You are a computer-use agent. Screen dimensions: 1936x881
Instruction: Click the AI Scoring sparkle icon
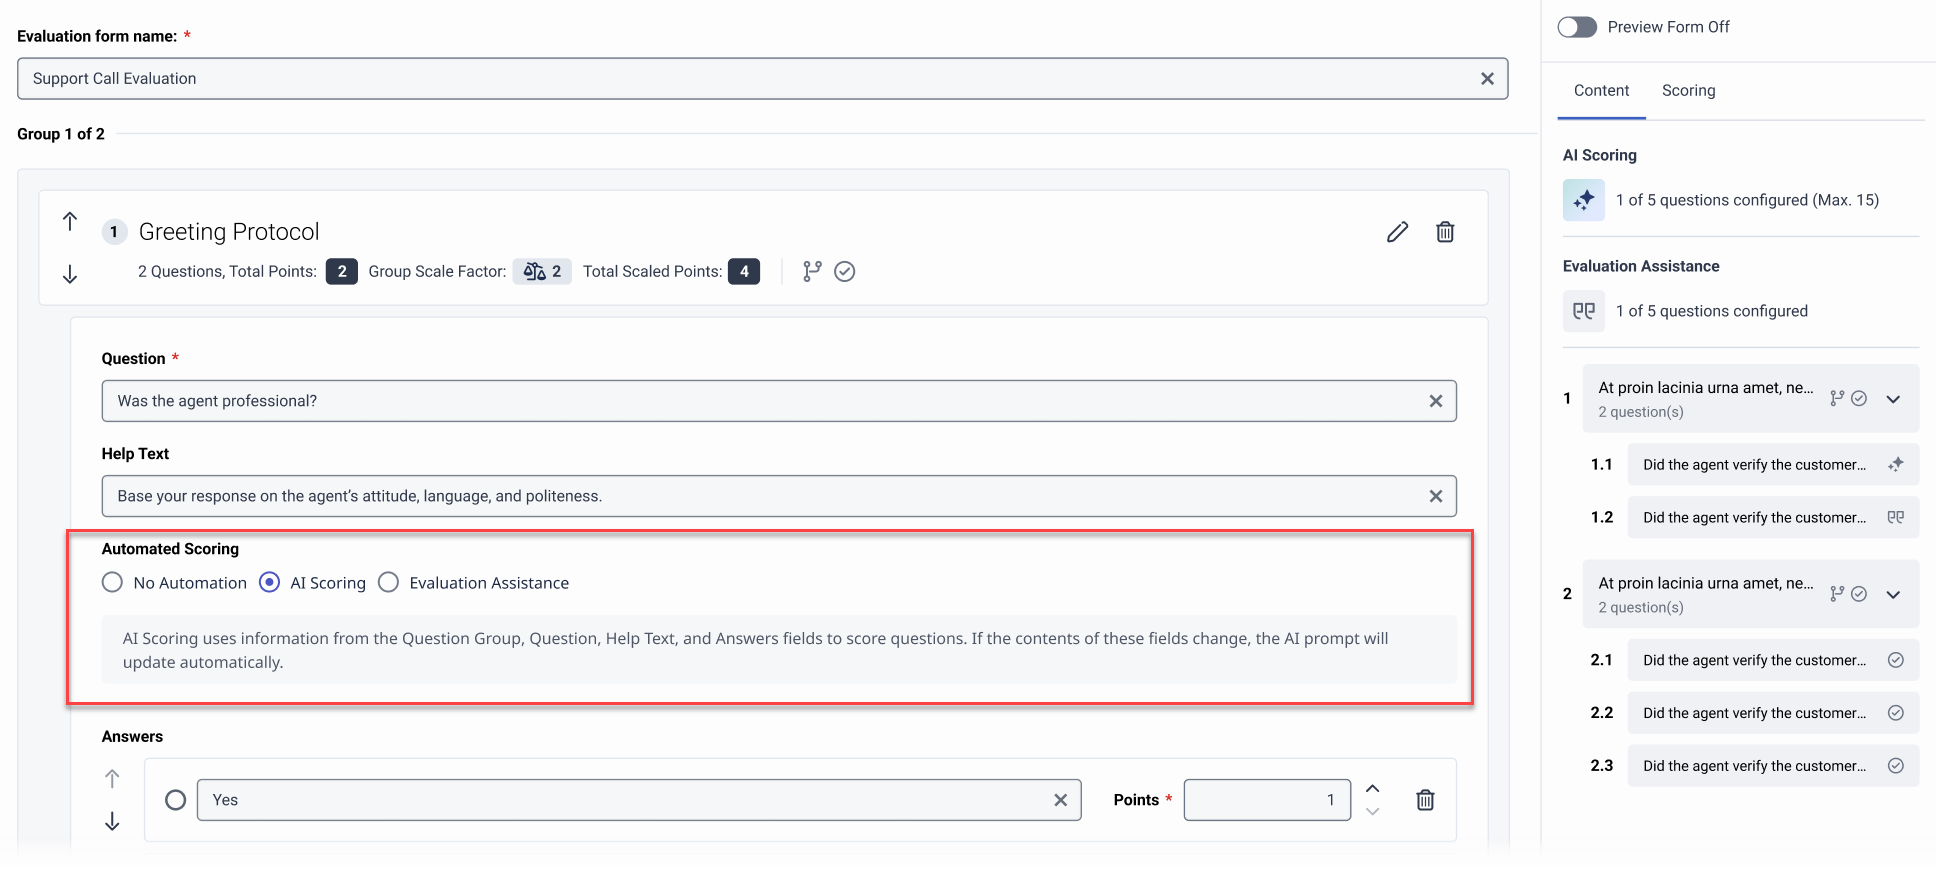1584,200
